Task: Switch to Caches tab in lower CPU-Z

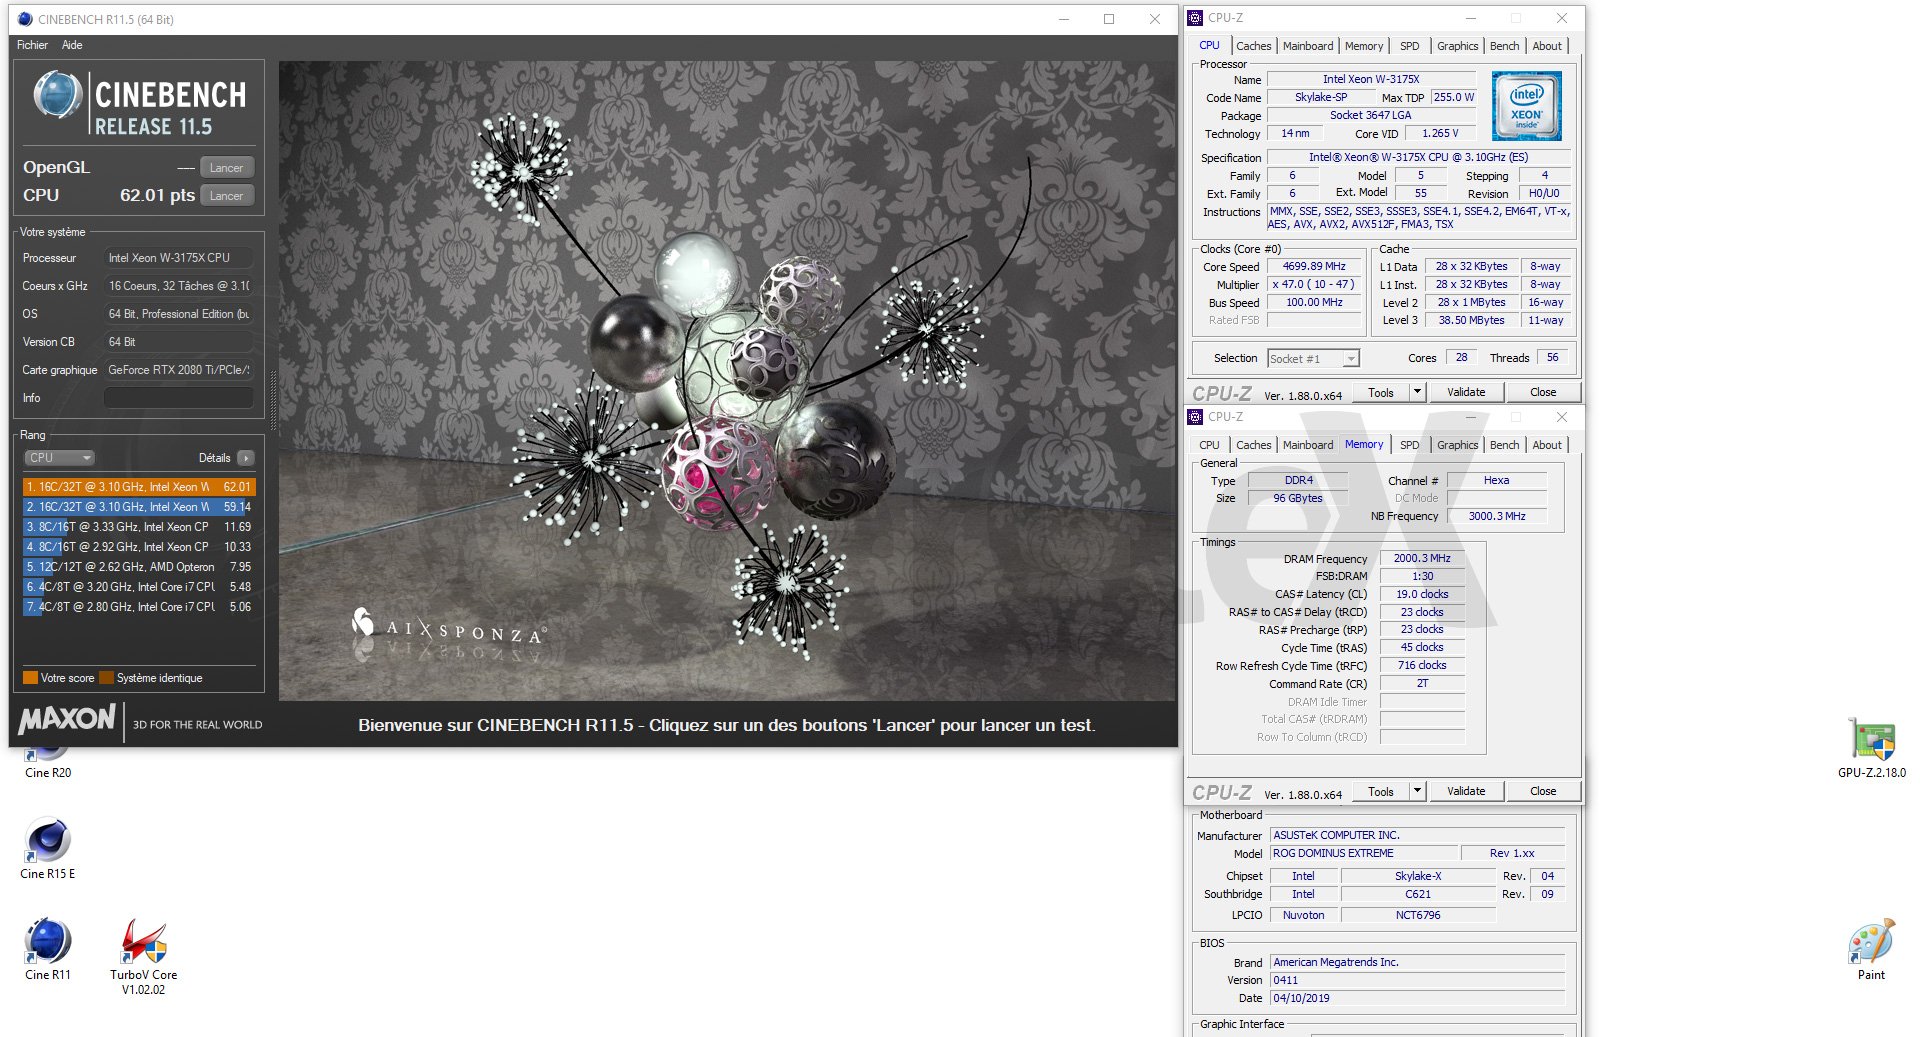Action: (1253, 445)
